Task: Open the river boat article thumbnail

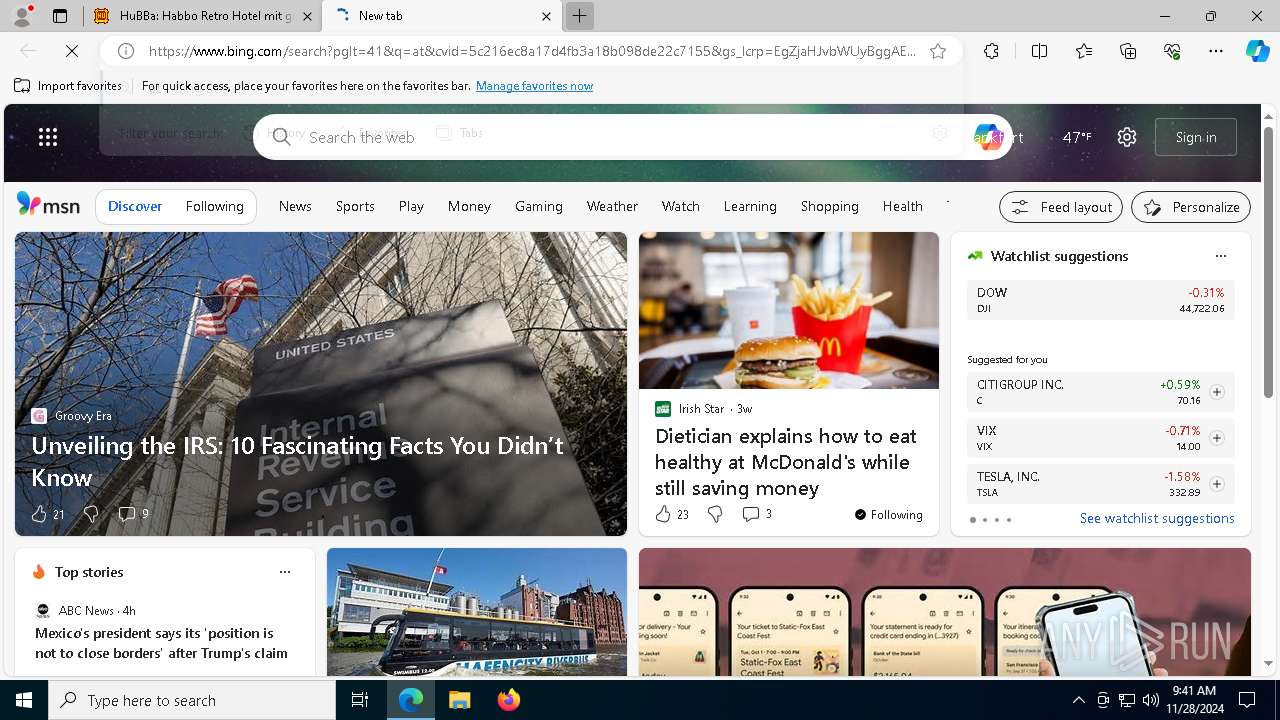Action: coord(477,612)
